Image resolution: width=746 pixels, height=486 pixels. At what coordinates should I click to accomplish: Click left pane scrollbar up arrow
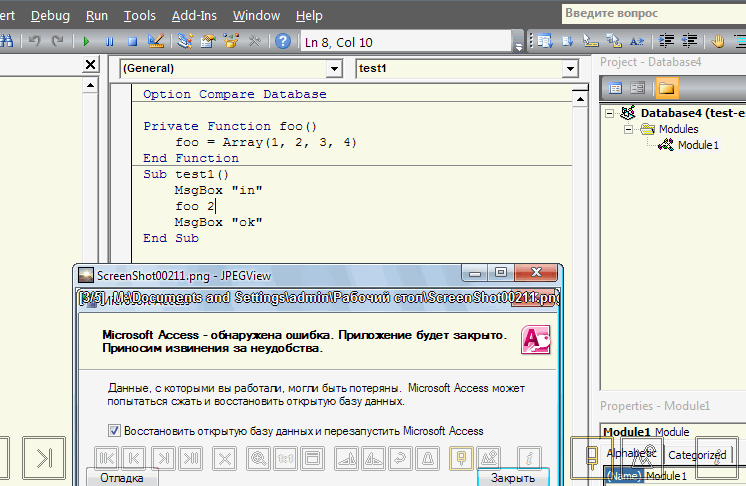[x=90, y=86]
